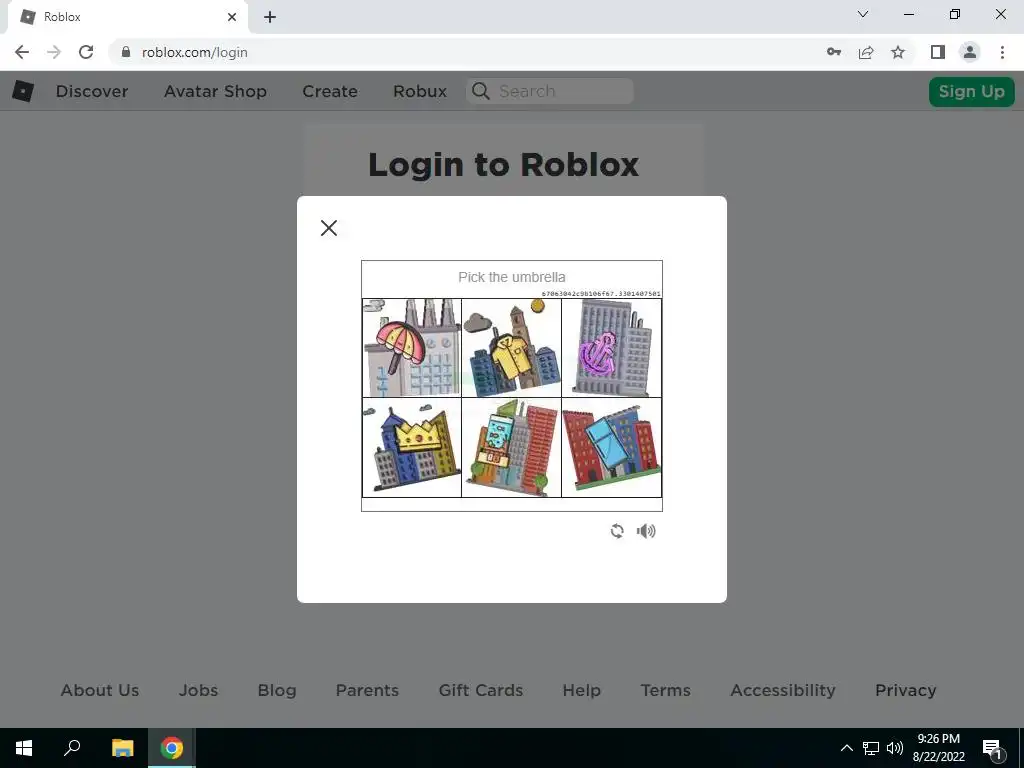1024x768 pixels.
Task: Open a new browser tab
Action: pos(270,17)
